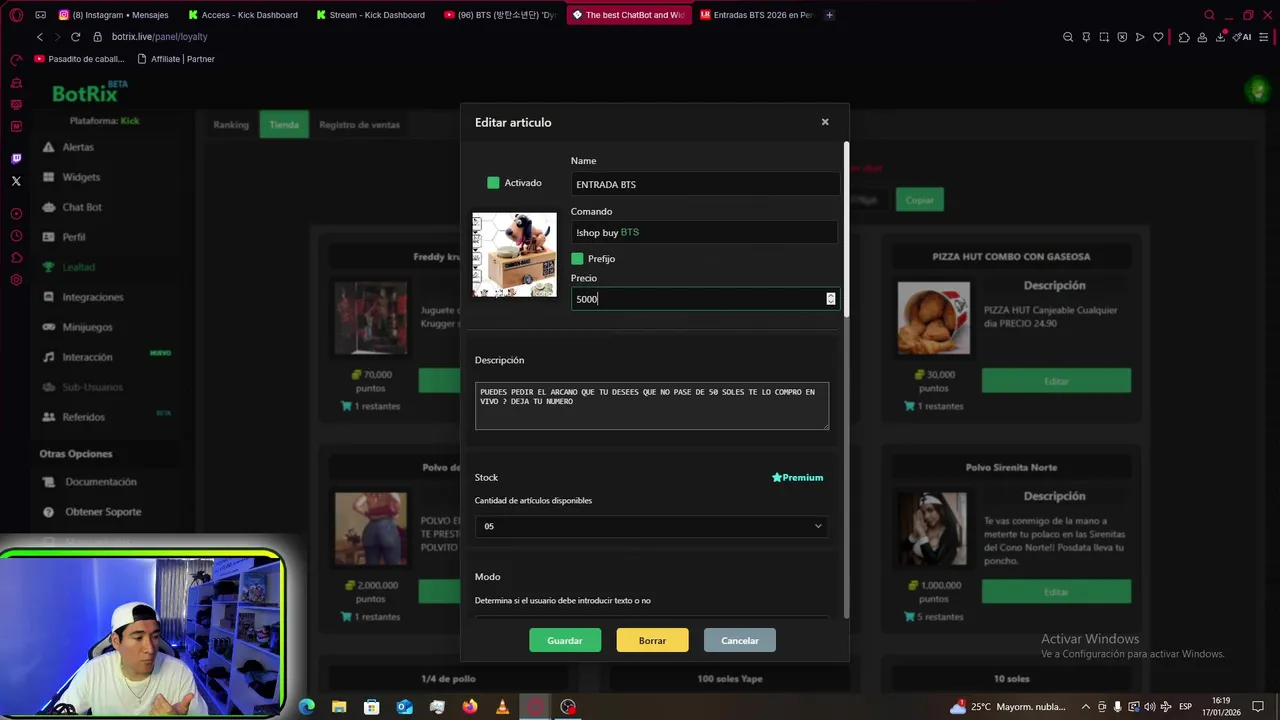This screenshot has width=1280, height=720.
Task: Open the easy setup sliders icon
Action: coord(1263,37)
